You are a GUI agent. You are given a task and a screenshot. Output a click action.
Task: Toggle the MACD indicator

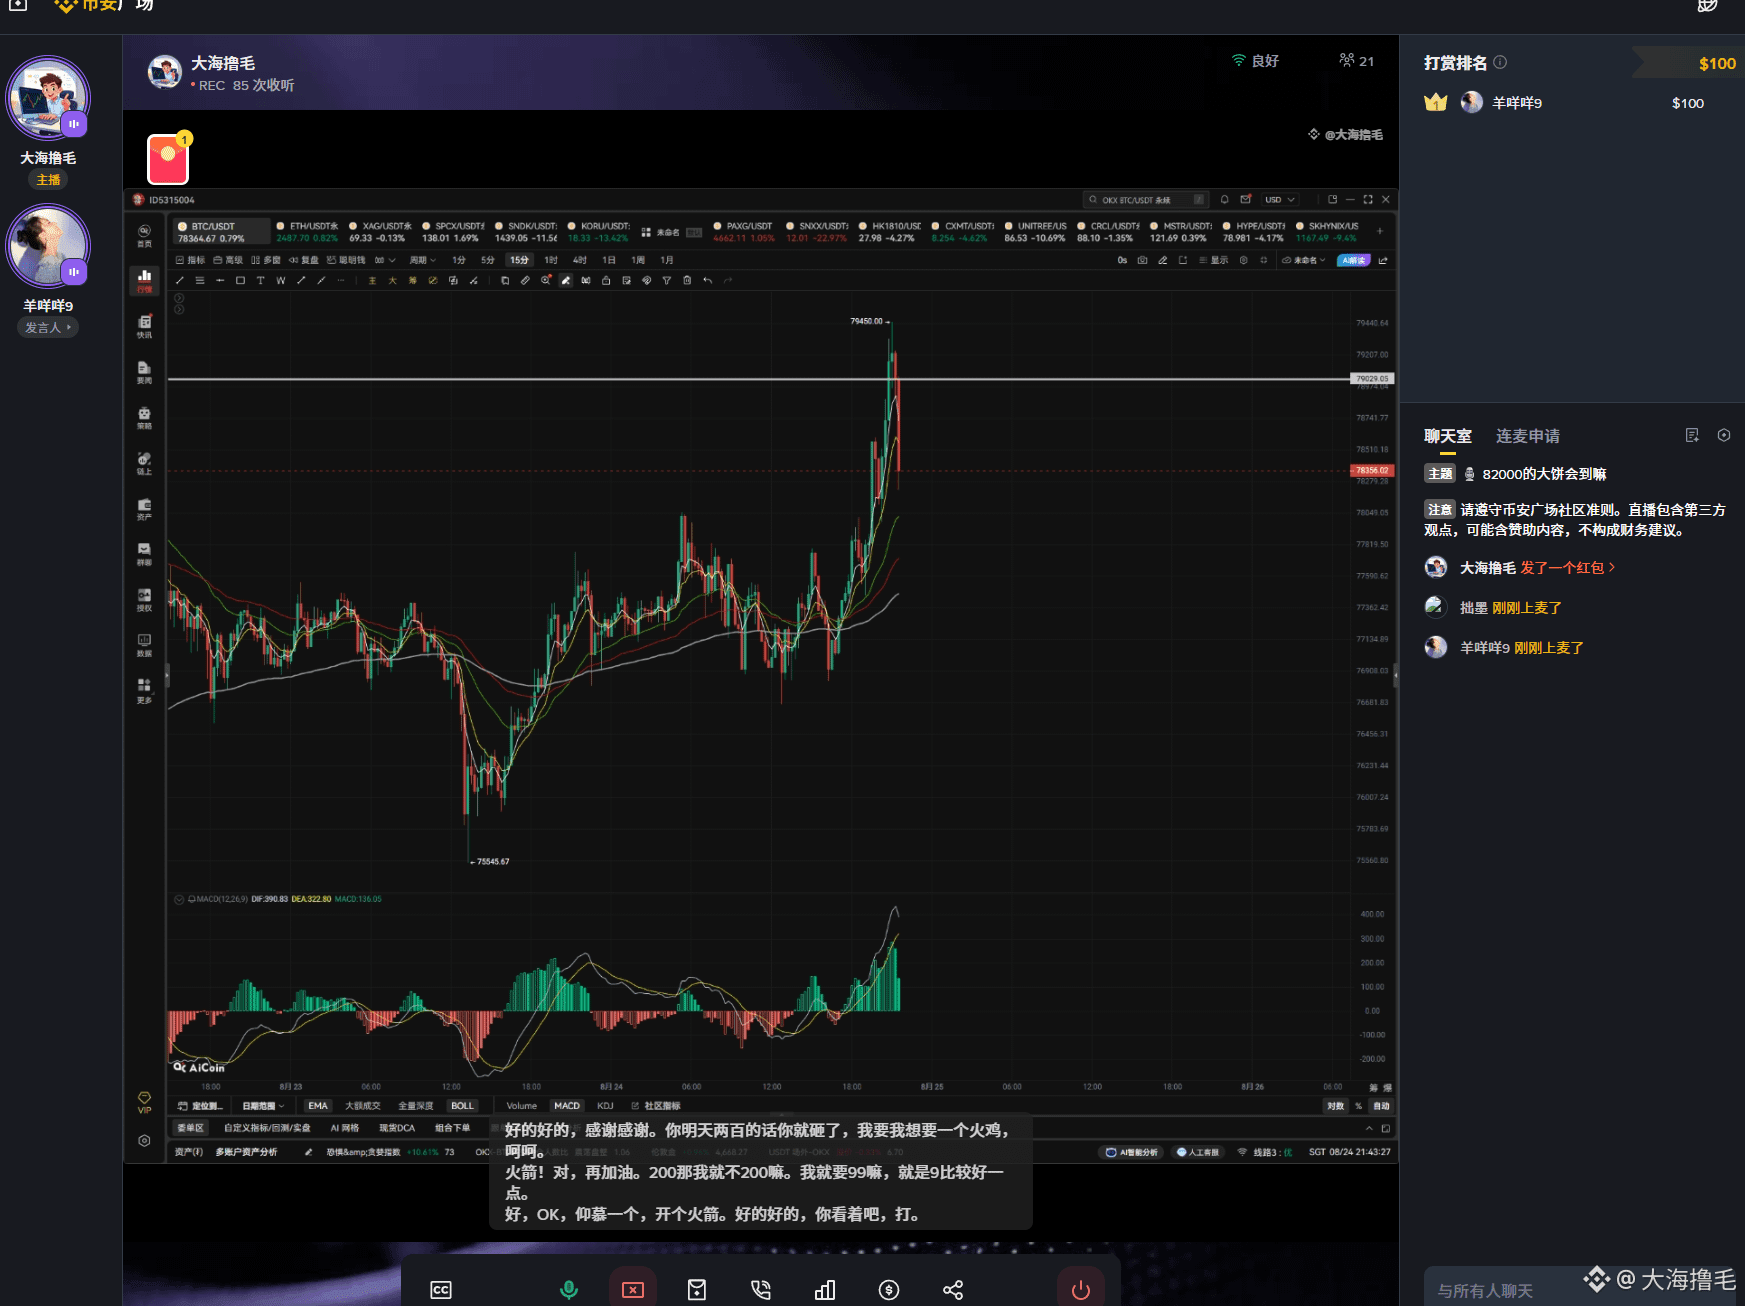[567, 1106]
